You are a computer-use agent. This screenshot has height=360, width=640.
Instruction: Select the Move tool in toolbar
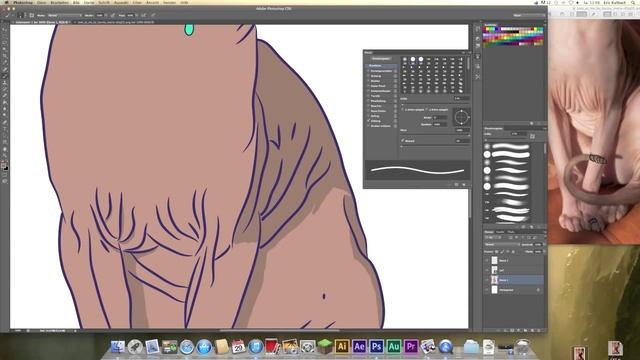(5, 30)
